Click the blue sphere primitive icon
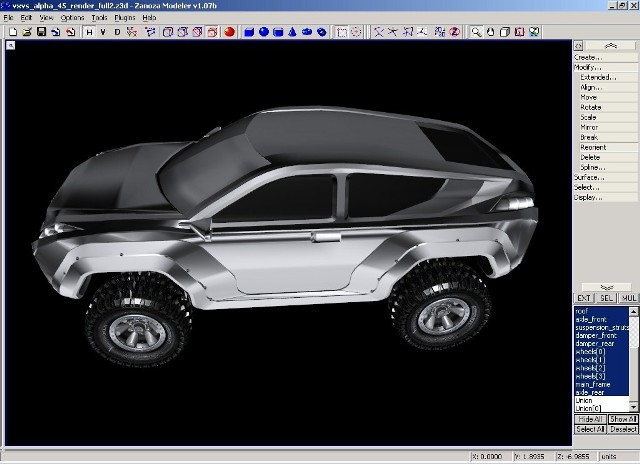The width and height of the screenshot is (640, 464). [x=264, y=32]
